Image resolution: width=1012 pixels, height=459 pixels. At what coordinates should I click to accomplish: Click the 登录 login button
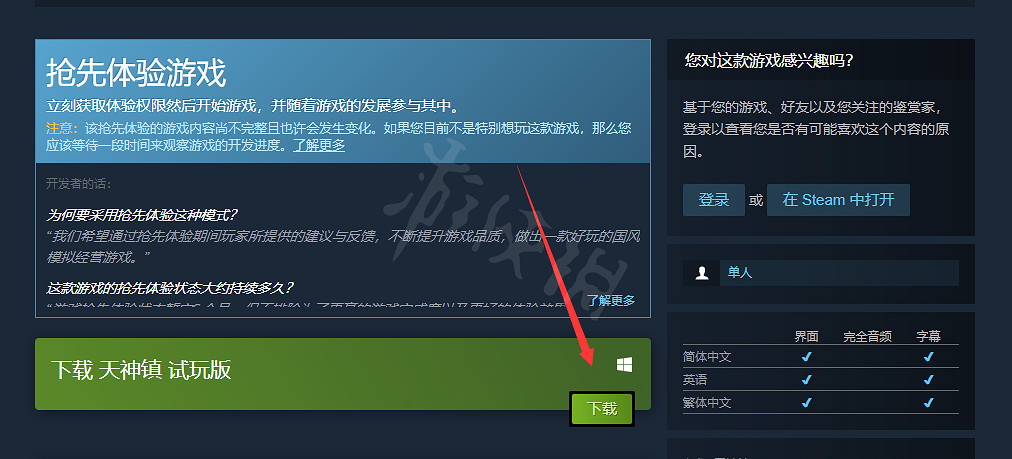click(x=713, y=200)
